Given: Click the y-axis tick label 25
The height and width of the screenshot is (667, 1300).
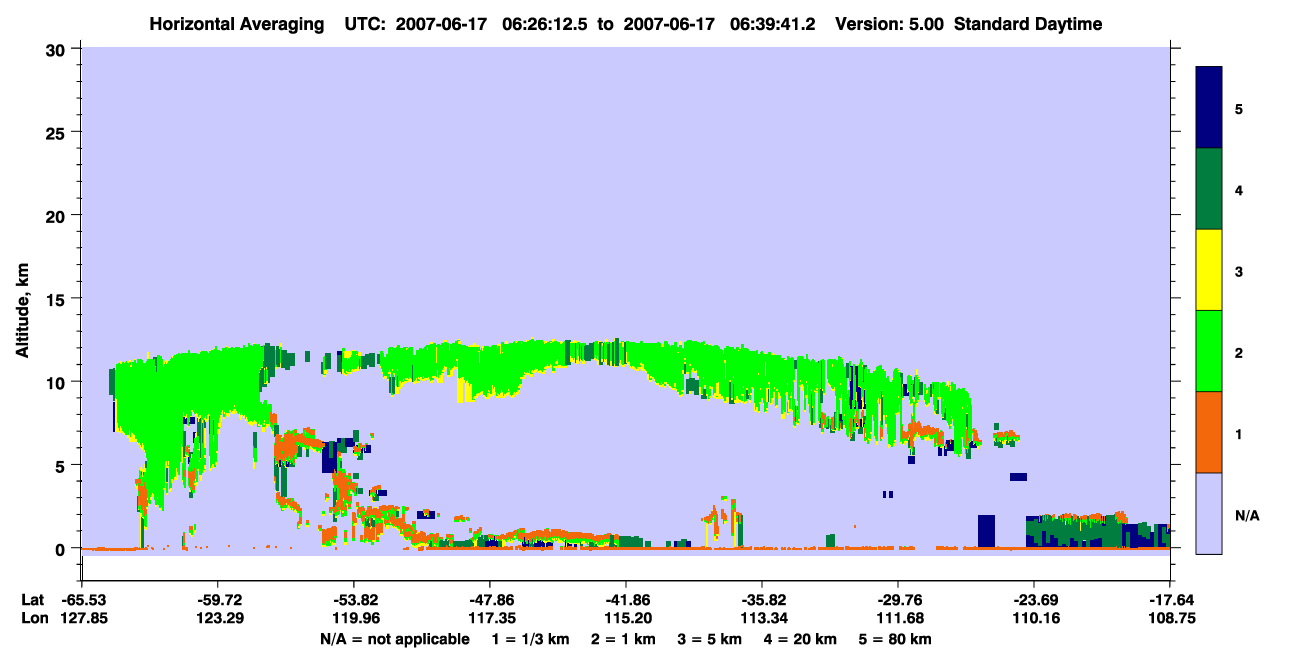Looking at the screenshot, I should 58,132.
